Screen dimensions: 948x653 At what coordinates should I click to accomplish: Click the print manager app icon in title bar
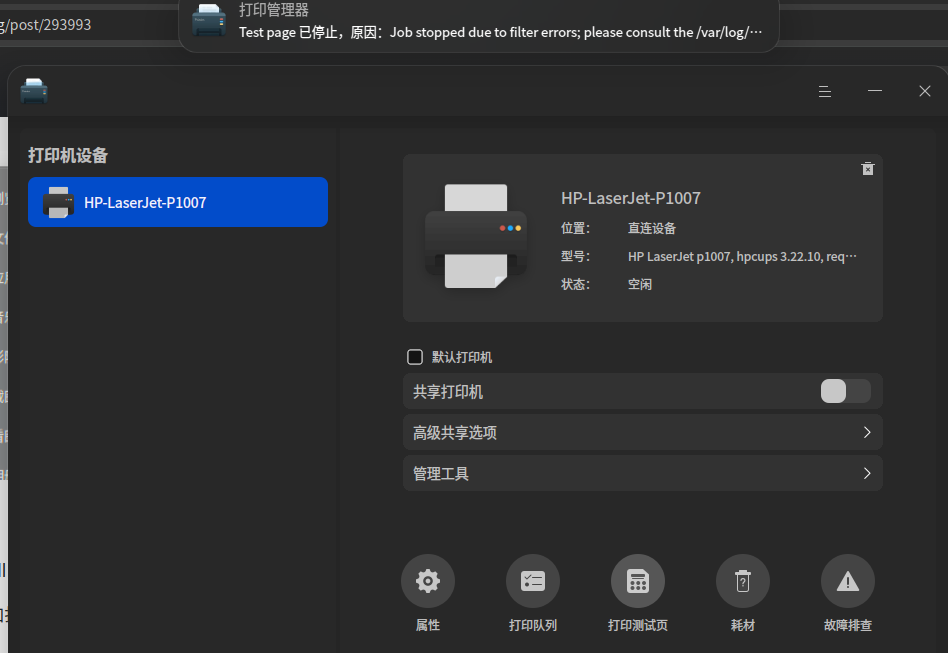(x=34, y=91)
